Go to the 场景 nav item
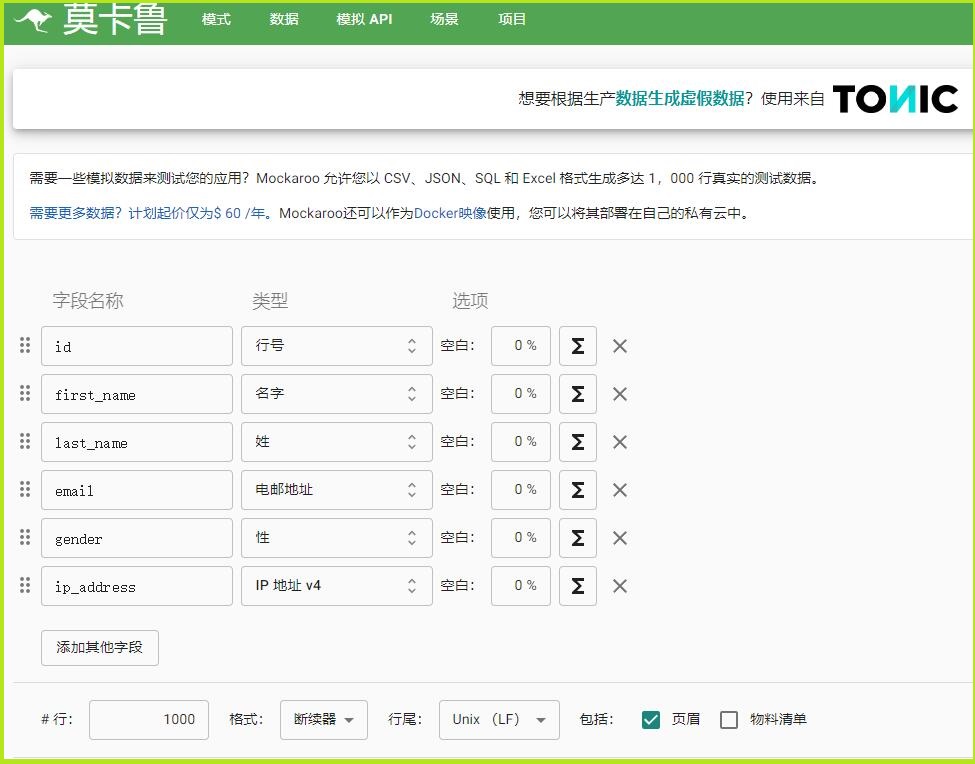 (x=444, y=20)
